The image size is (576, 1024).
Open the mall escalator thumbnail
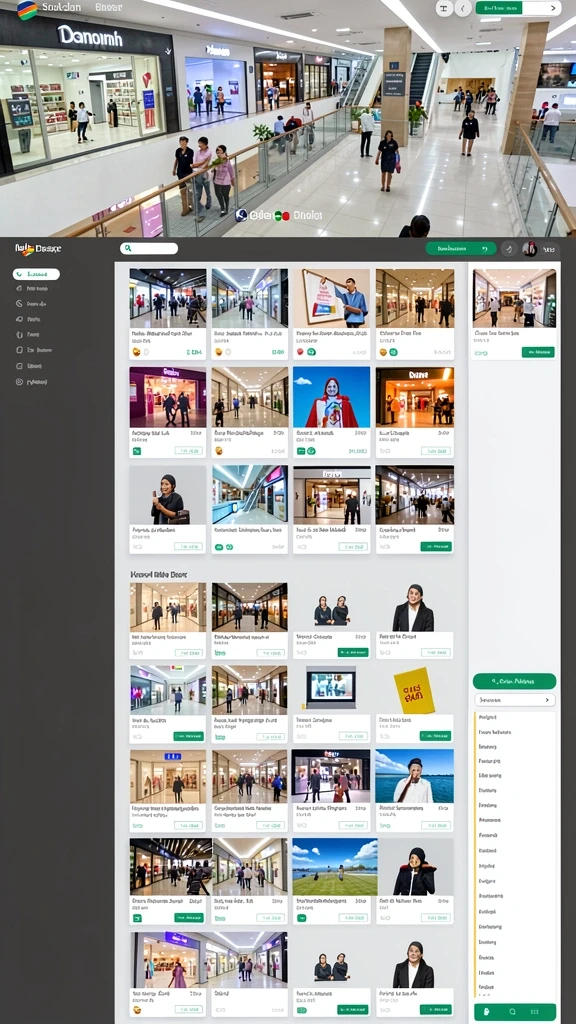(249, 495)
